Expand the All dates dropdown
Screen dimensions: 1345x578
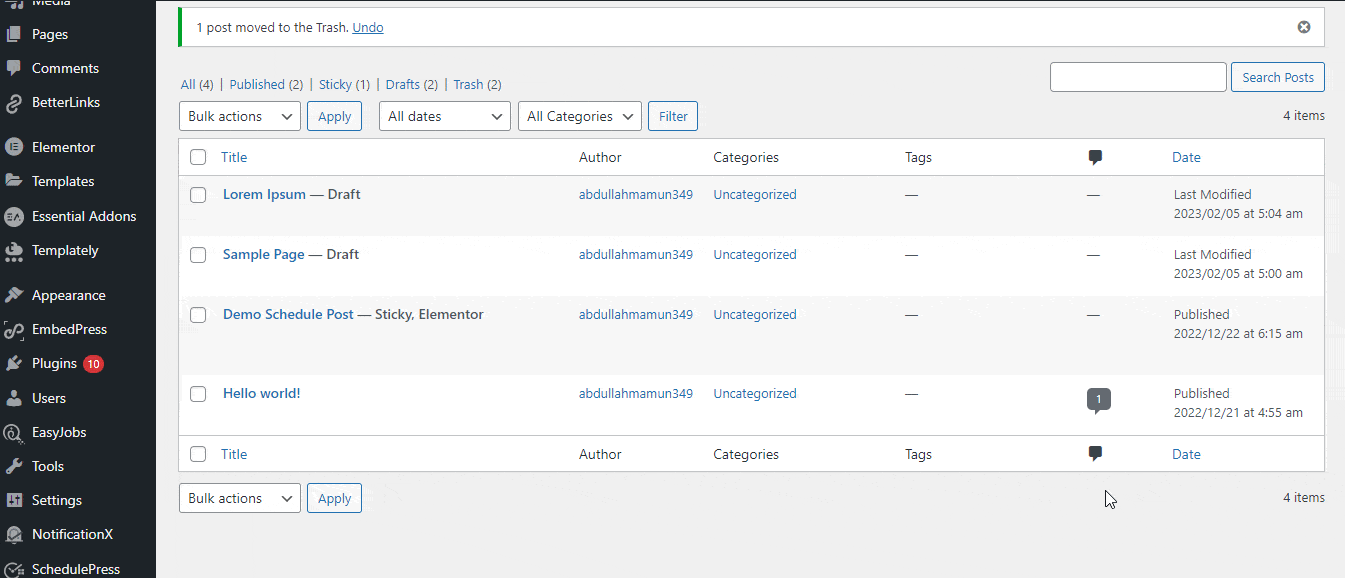coord(443,115)
